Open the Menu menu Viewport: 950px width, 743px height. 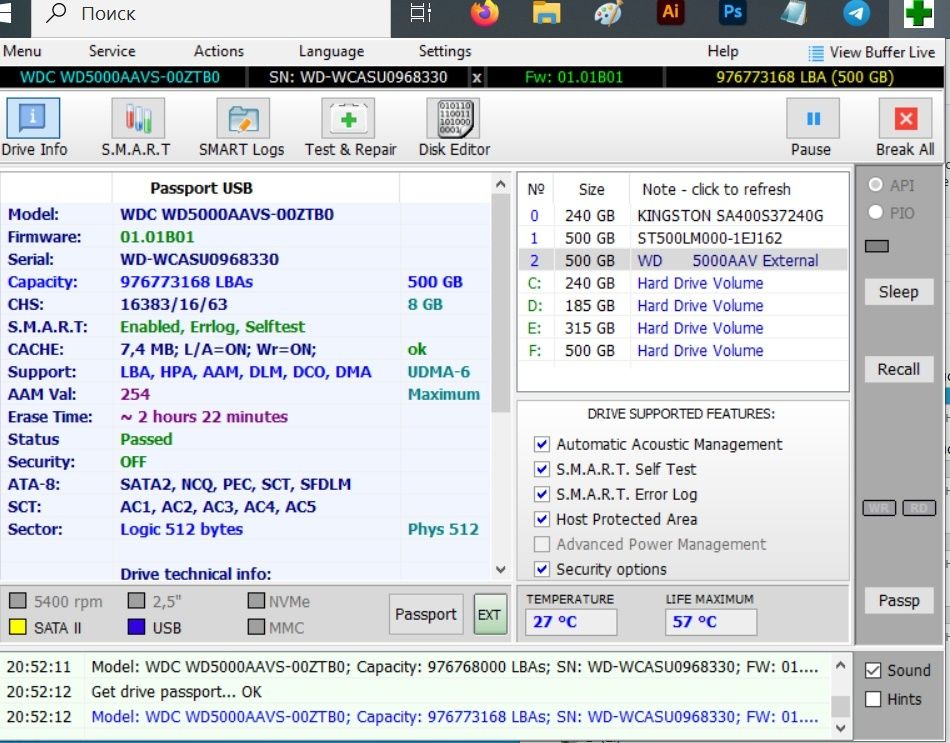pyautogui.click(x=22, y=51)
